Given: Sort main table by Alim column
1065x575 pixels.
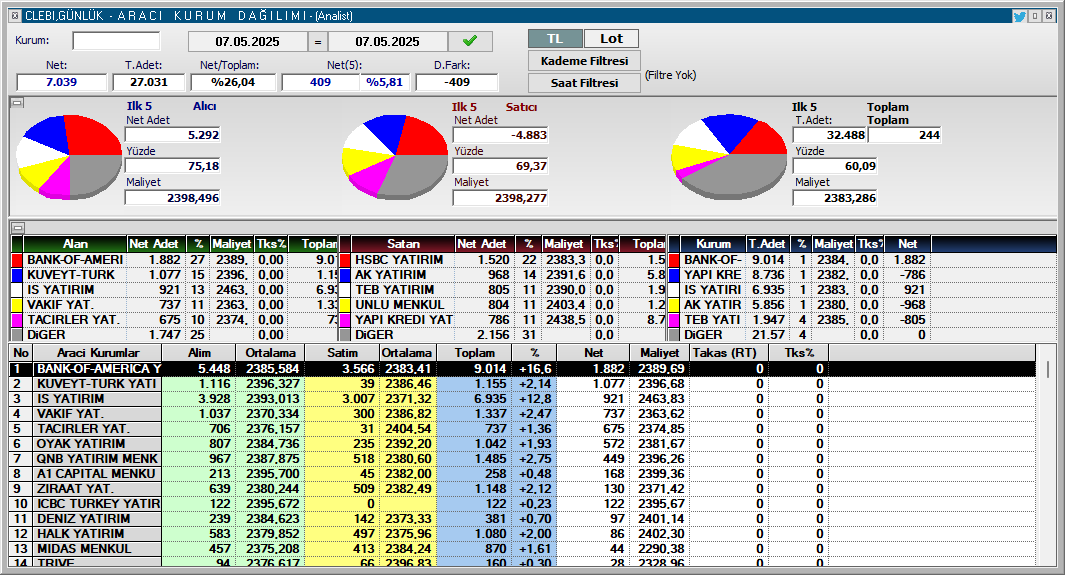Looking at the screenshot, I should point(199,353).
